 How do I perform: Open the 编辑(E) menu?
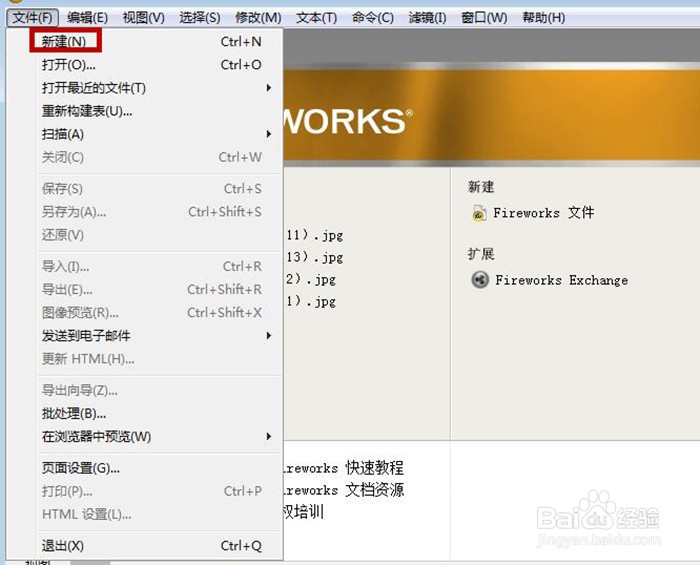[x=88, y=18]
